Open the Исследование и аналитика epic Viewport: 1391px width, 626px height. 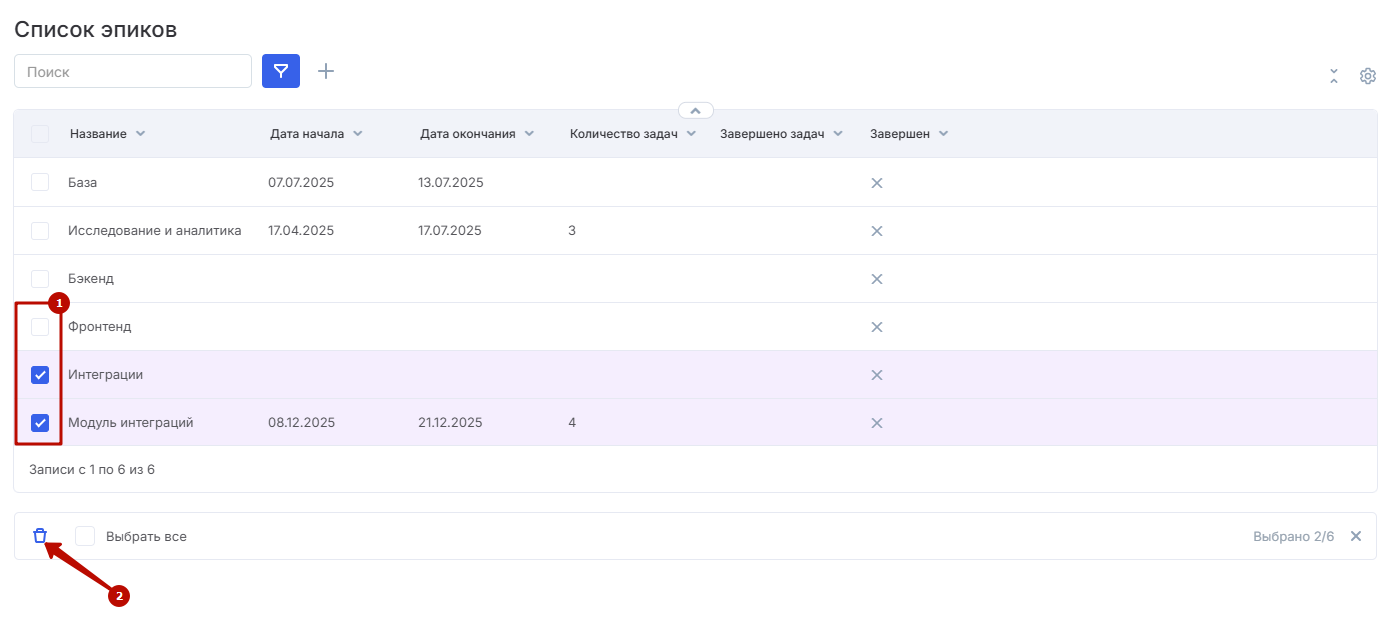coord(154,231)
